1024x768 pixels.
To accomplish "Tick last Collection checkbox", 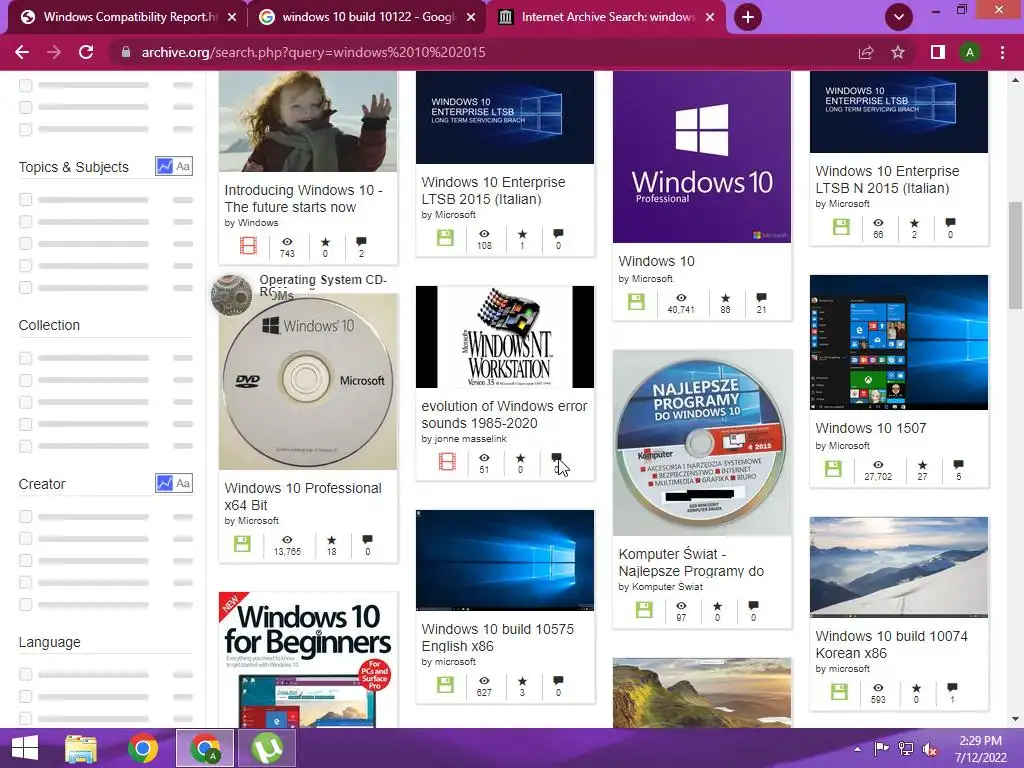I will 25,446.
